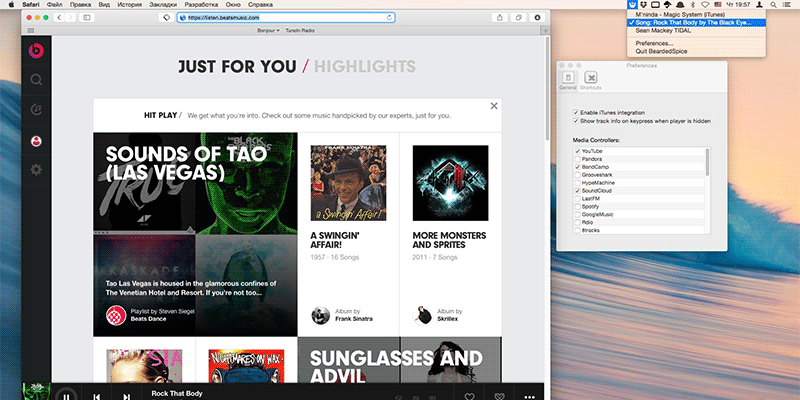Enable LastFM media controller

coord(578,198)
